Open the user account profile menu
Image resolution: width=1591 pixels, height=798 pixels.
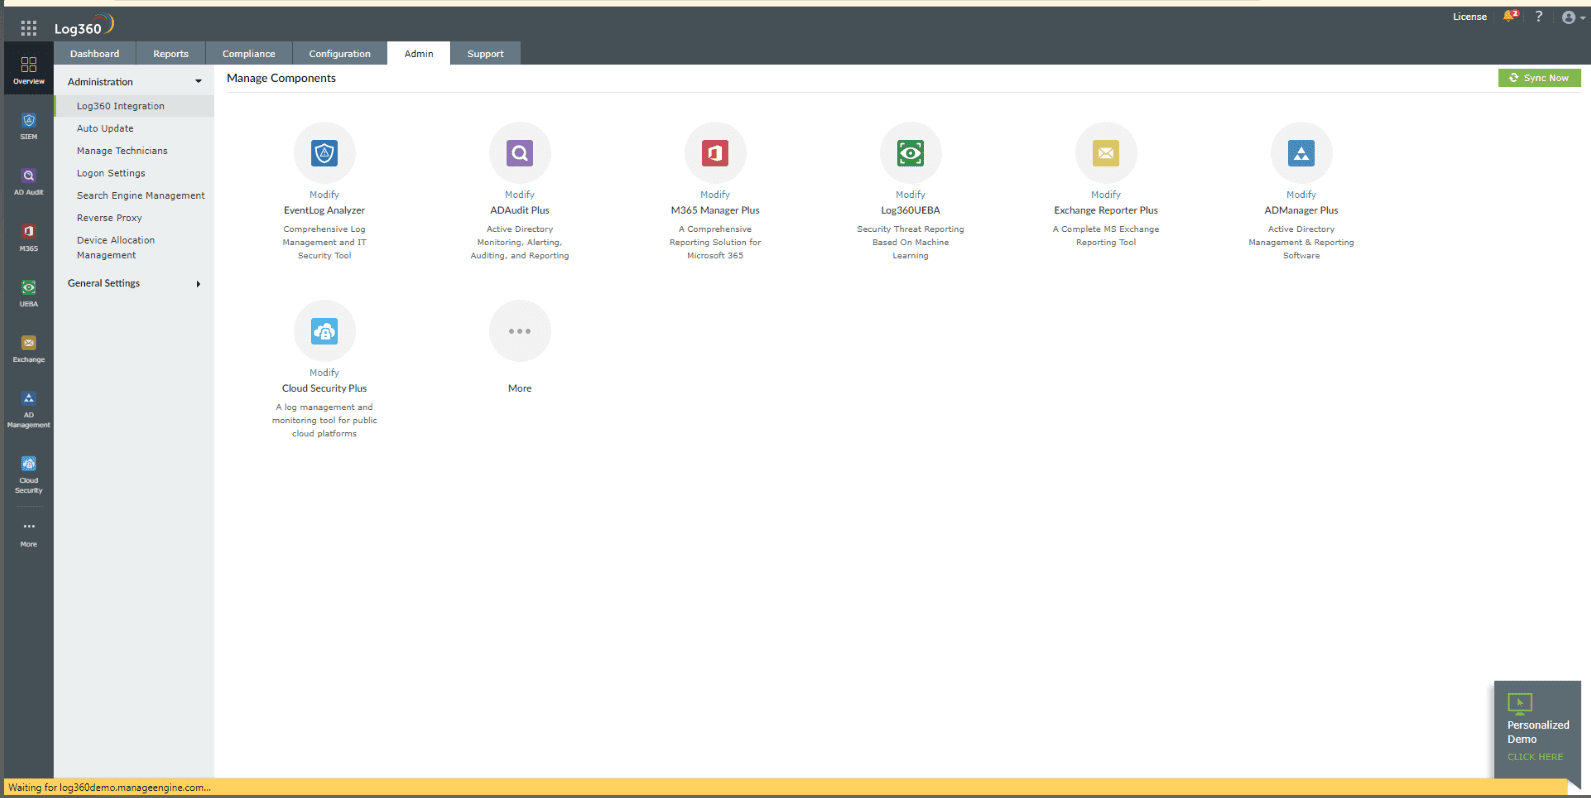pyautogui.click(x=1573, y=17)
